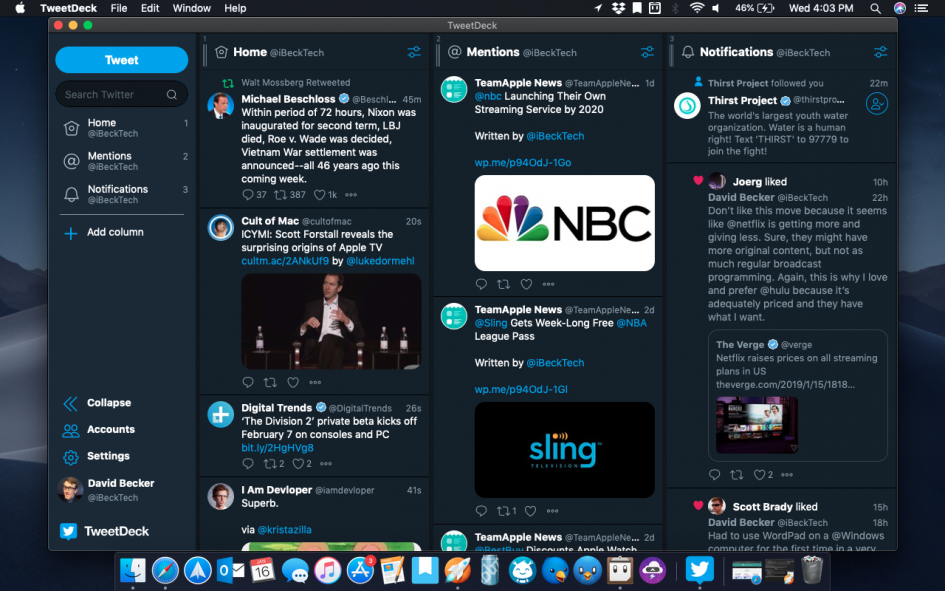The height and width of the screenshot is (591, 945).
Task: Open the Home column filter settings
Action: point(414,52)
